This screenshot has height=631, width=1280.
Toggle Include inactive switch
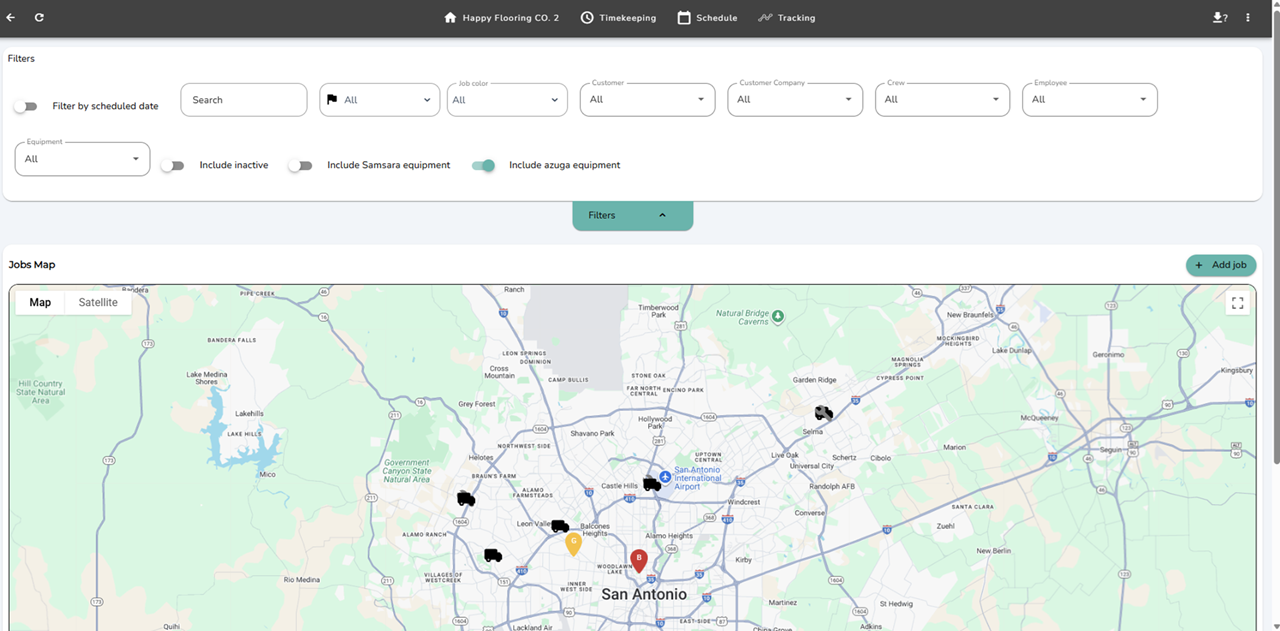point(173,165)
